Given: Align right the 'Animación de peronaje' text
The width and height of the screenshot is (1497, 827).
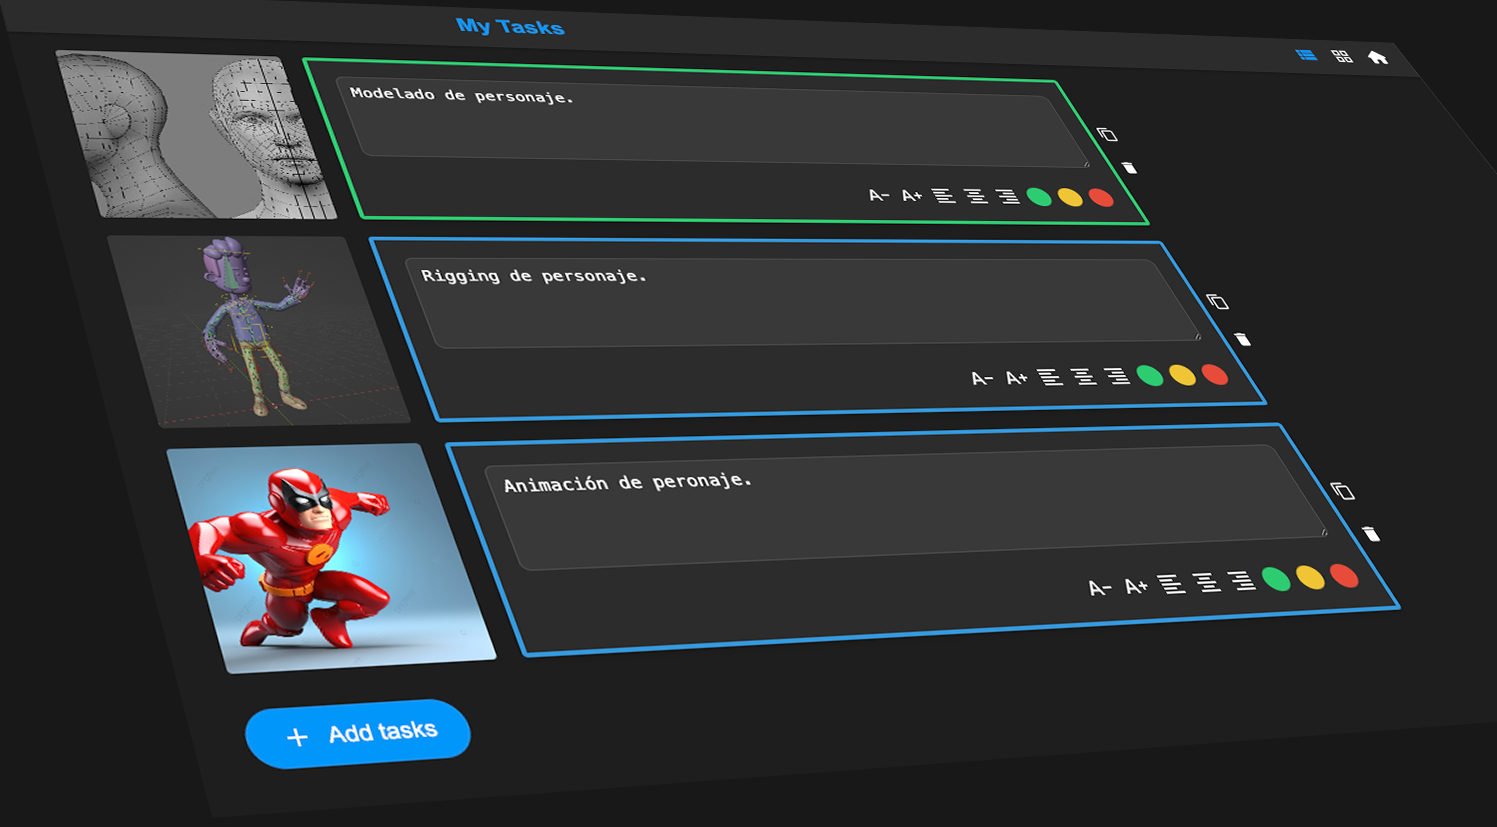Looking at the screenshot, I should [1241, 580].
